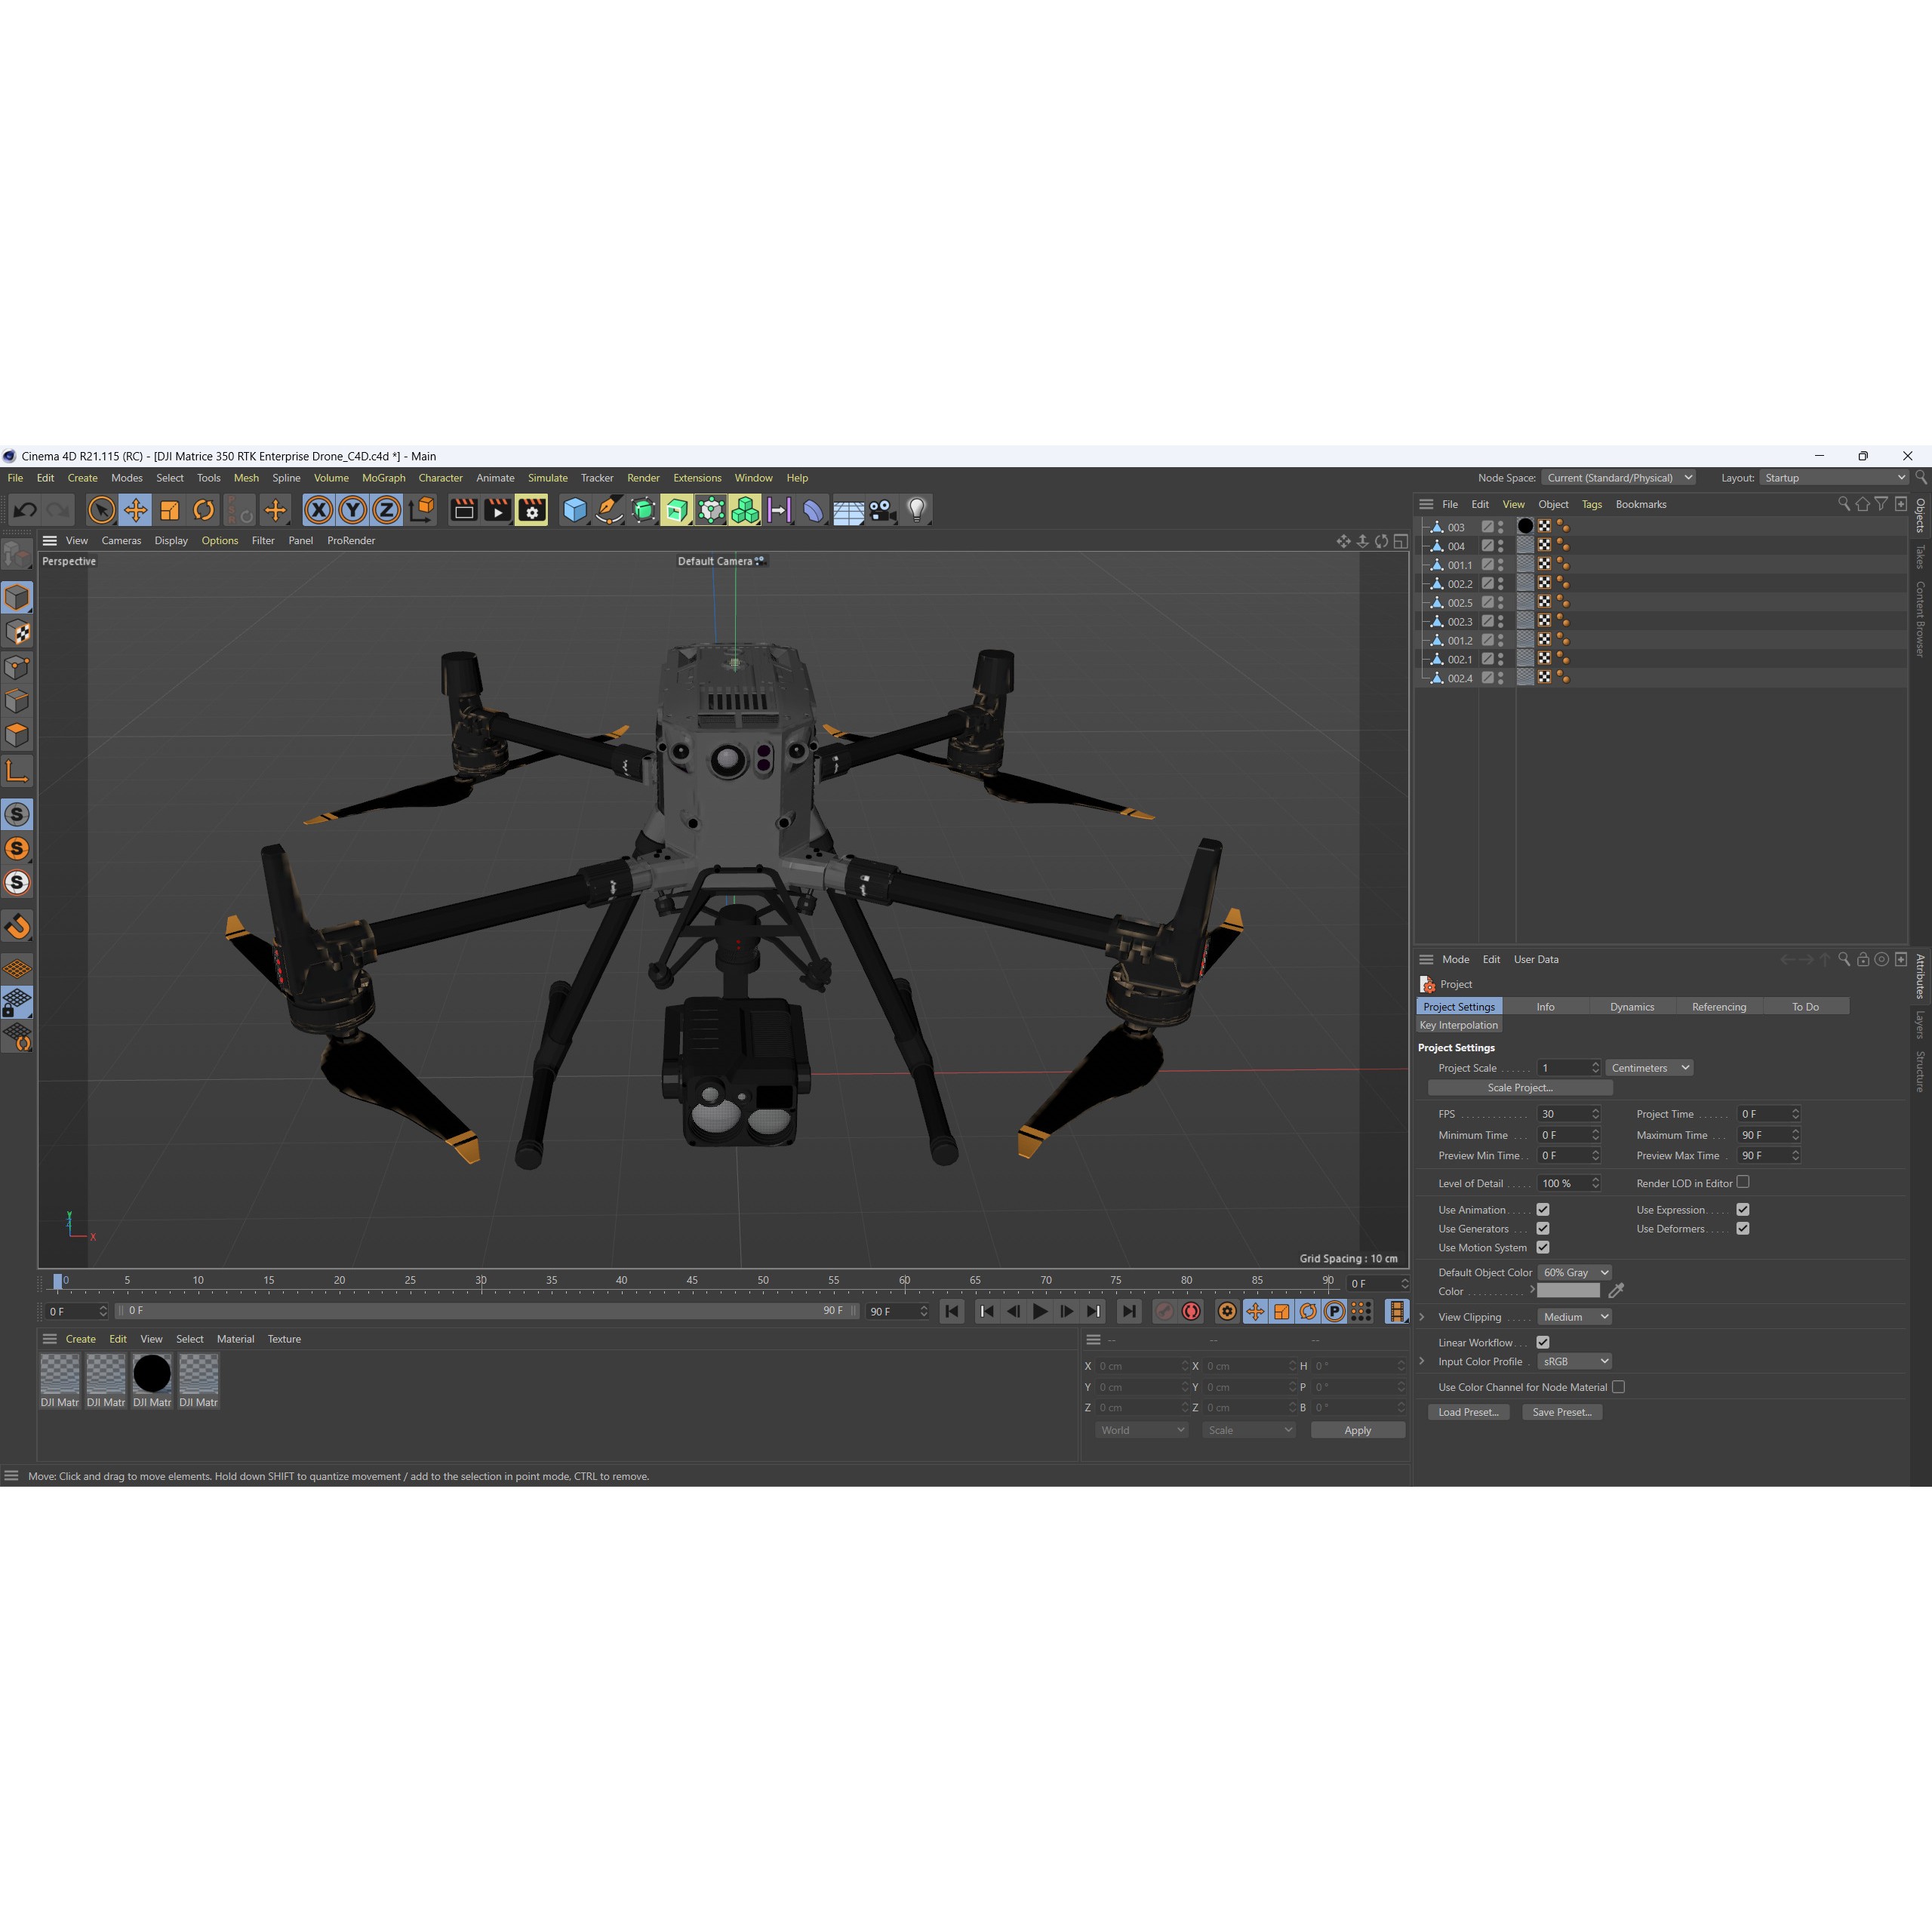Select the Rotate tool

point(204,510)
